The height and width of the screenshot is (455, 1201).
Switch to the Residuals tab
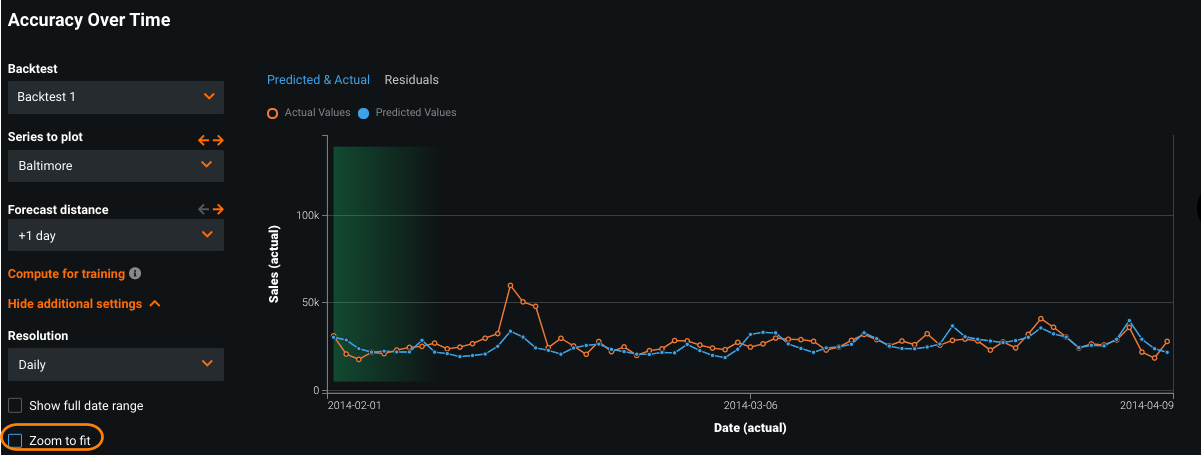(411, 80)
